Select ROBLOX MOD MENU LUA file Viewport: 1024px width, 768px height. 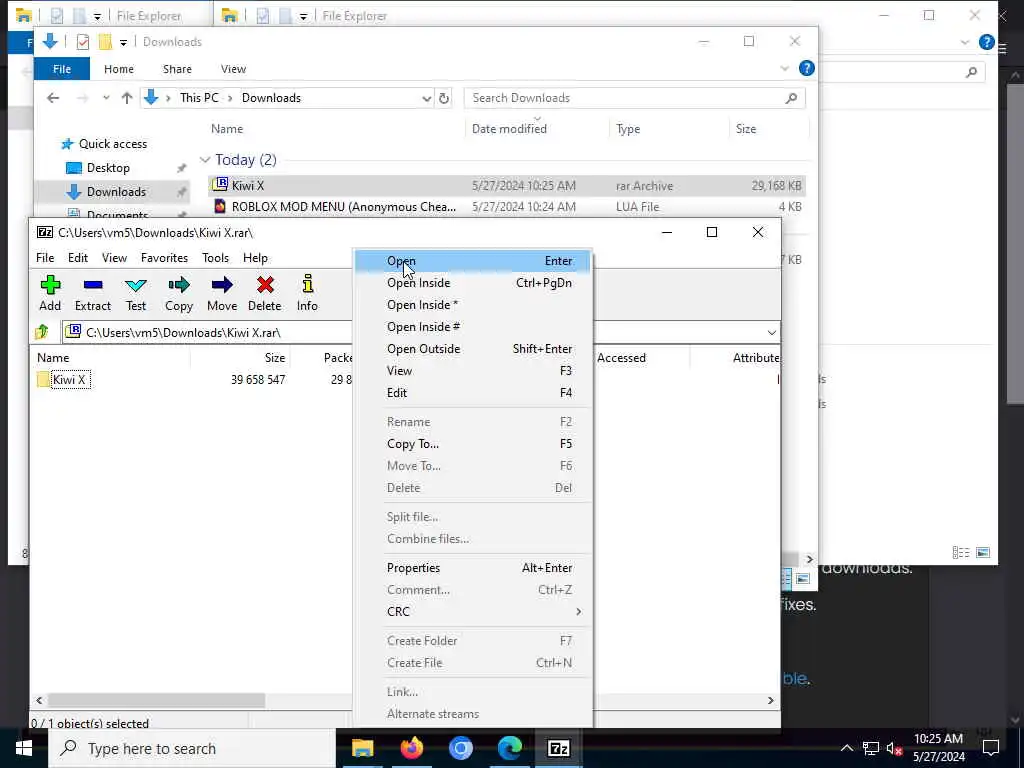pos(506,207)
